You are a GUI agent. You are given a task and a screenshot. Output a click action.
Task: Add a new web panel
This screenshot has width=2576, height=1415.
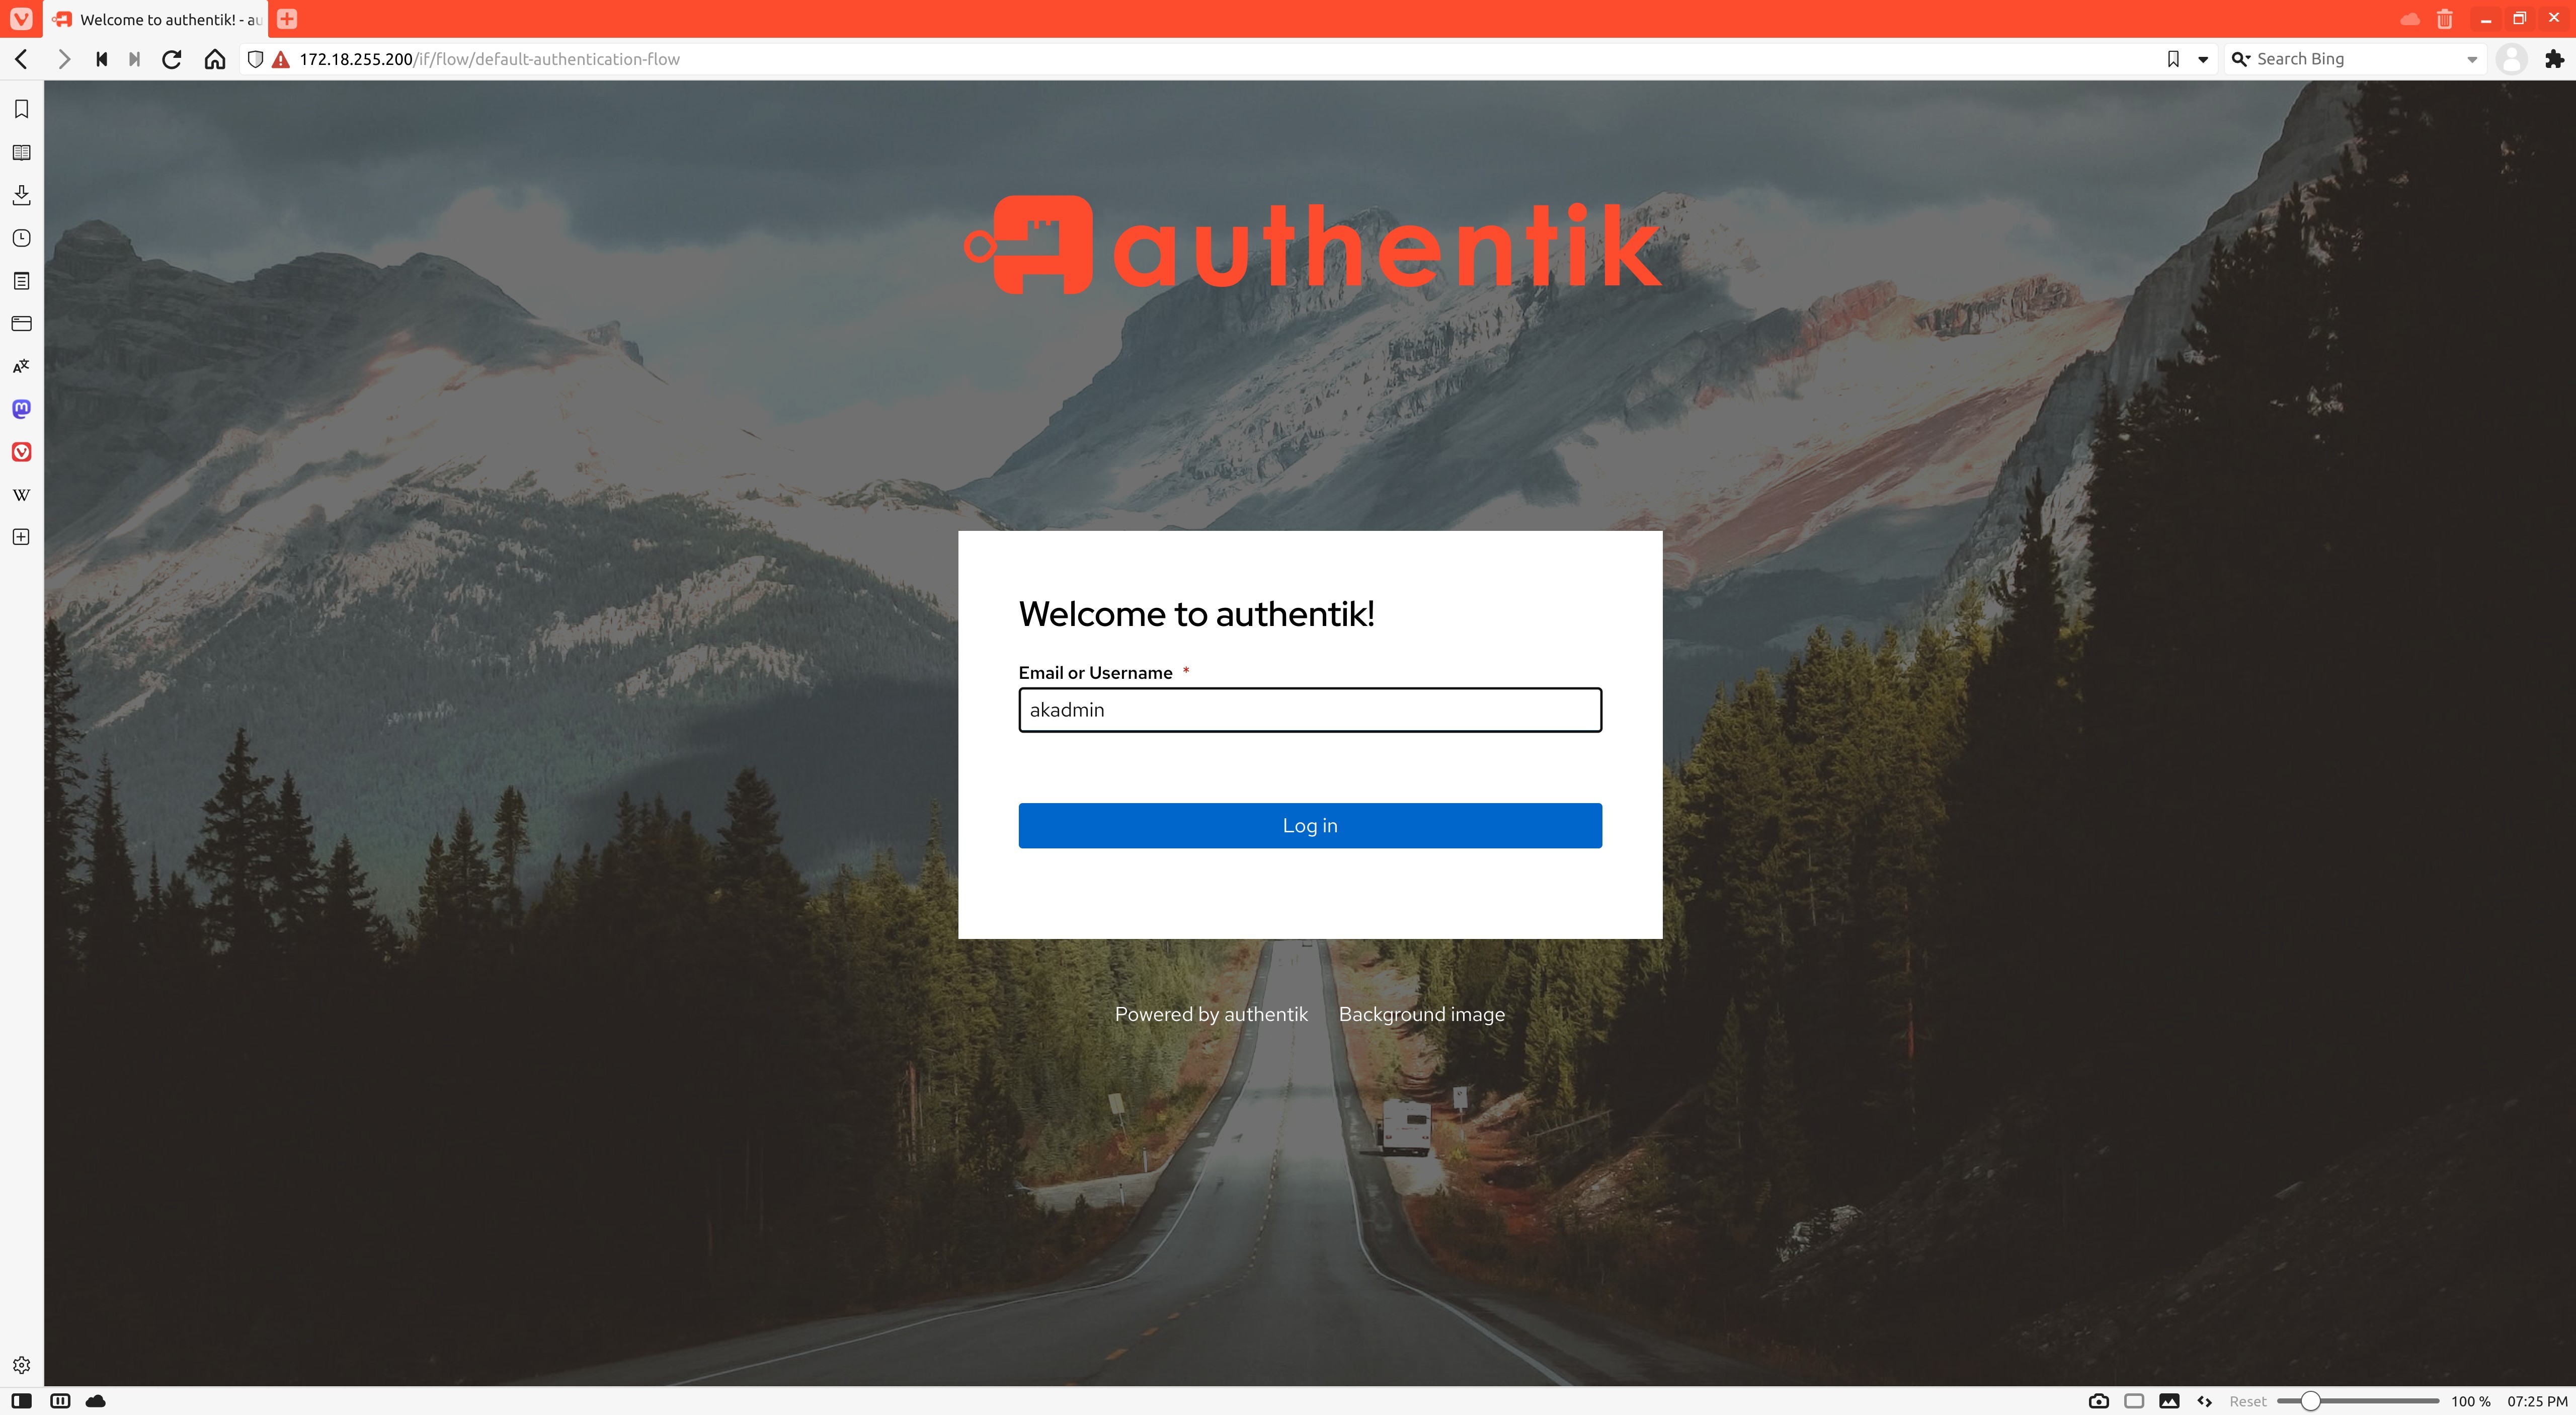pyautogui.click(x=21, y=537)
